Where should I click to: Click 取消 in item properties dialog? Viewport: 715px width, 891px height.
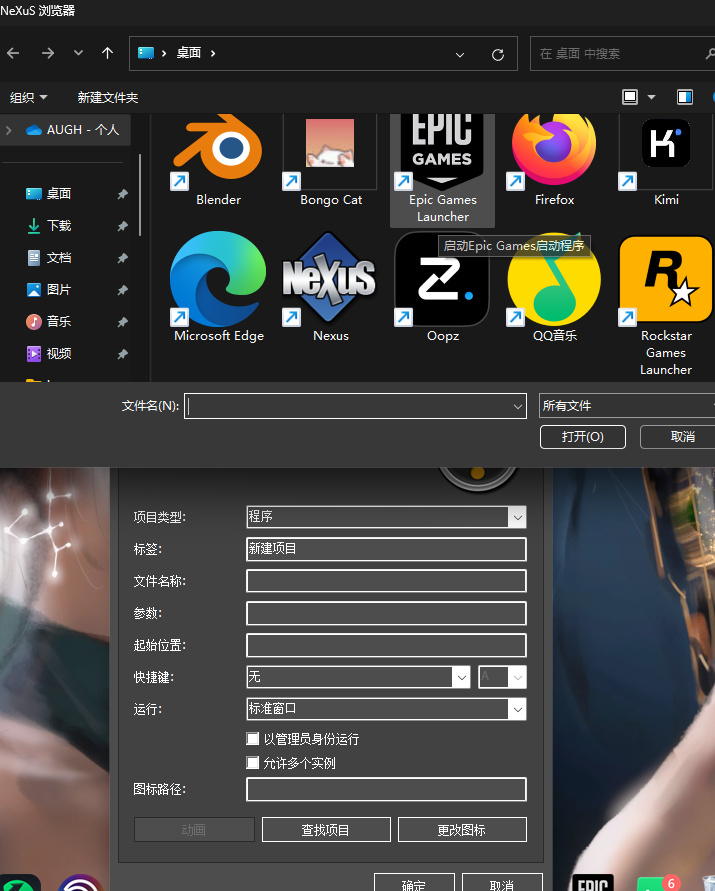click(x=502, y=882)
